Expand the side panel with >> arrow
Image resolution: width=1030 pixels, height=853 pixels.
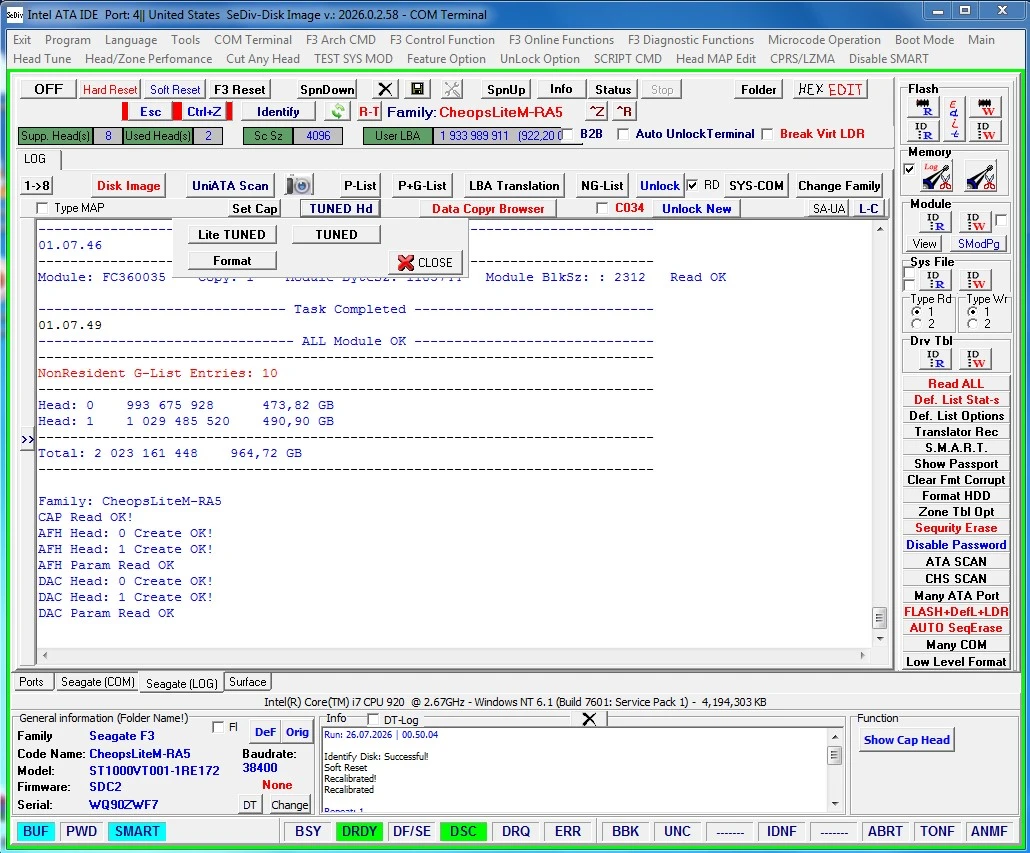tap(27, 439)
